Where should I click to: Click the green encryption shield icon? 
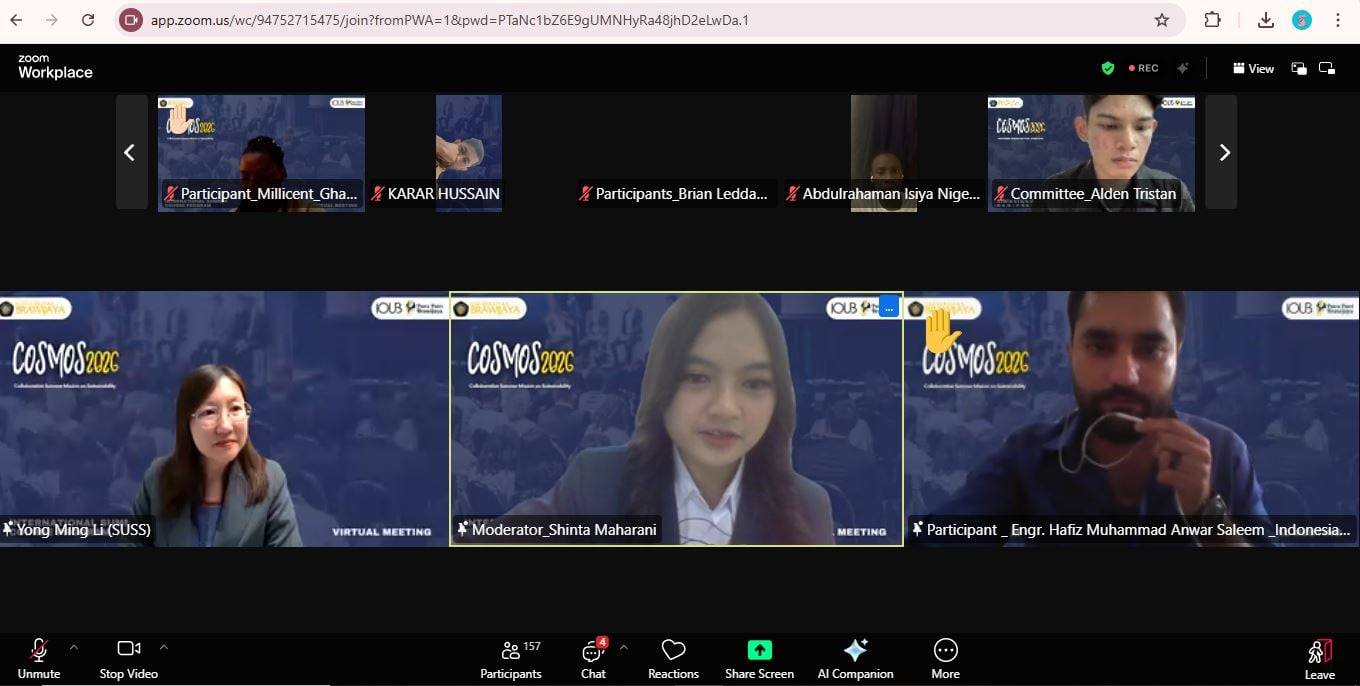click(x=1107, y=68)
